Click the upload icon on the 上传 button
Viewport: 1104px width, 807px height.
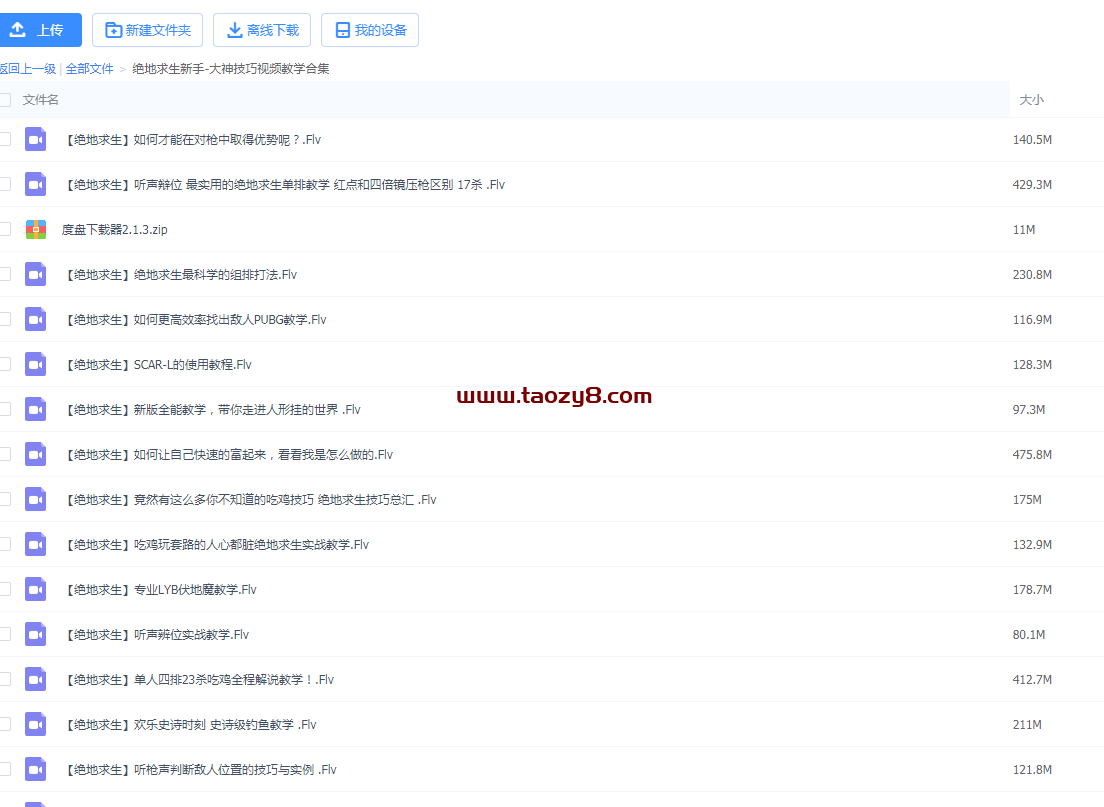(x=17, y=30)
